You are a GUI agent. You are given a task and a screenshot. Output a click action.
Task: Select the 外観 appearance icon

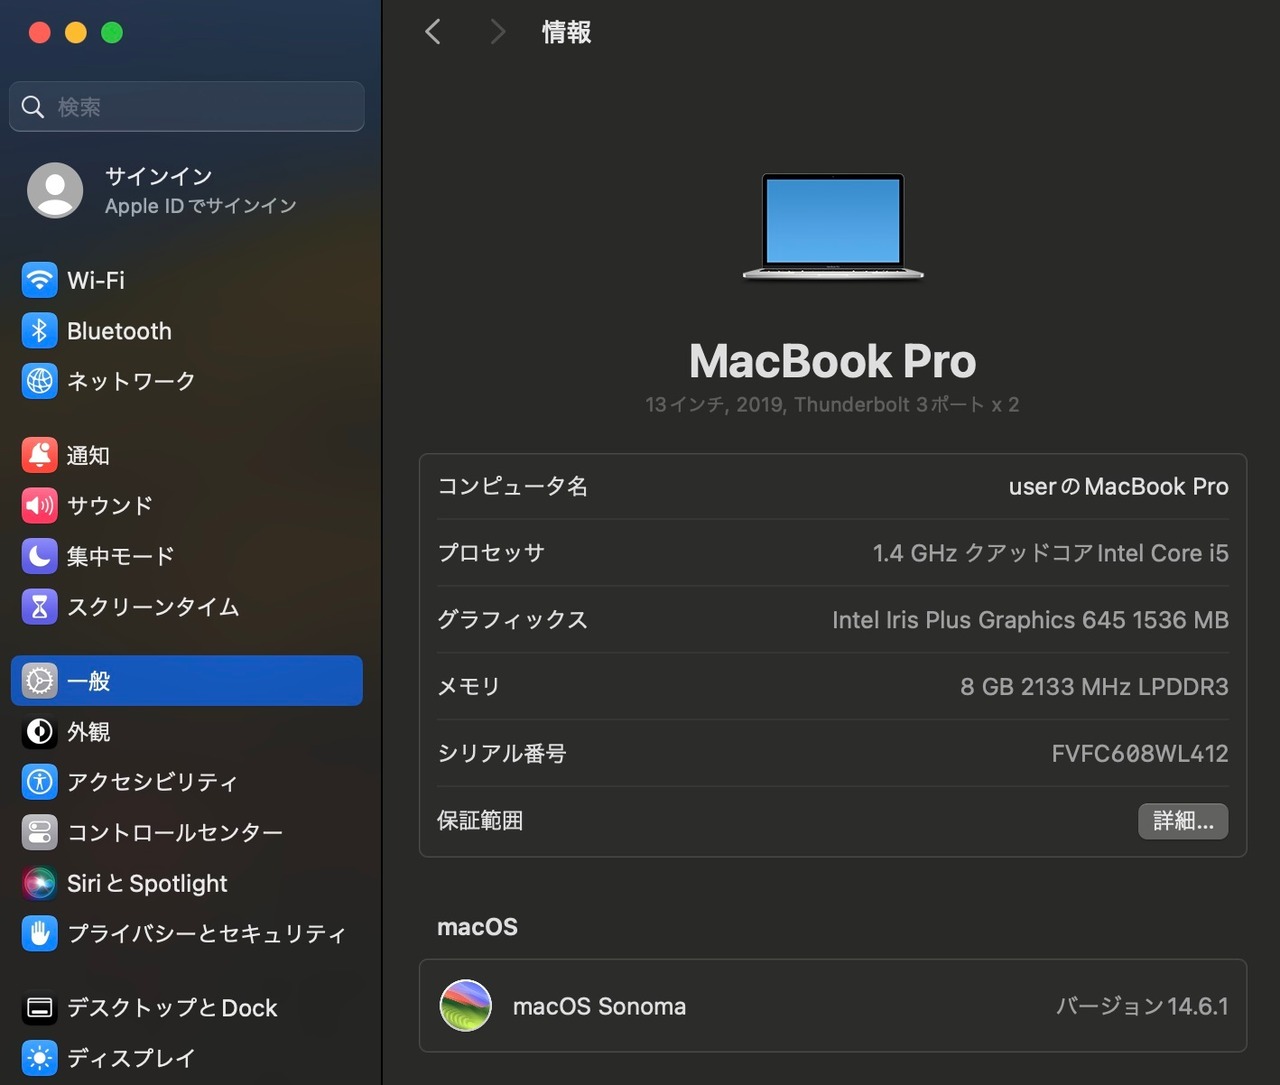pyautogui.click(x=40, y=732)
